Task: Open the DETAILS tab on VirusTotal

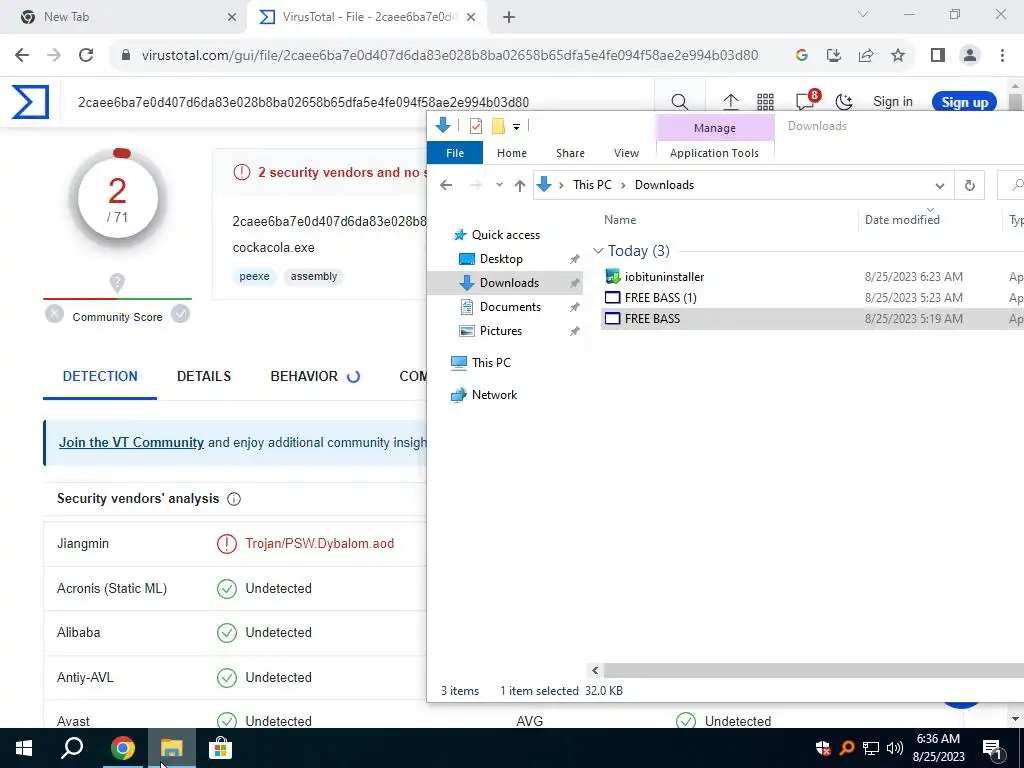Action: pyautogui.click(x=204, y=377)
